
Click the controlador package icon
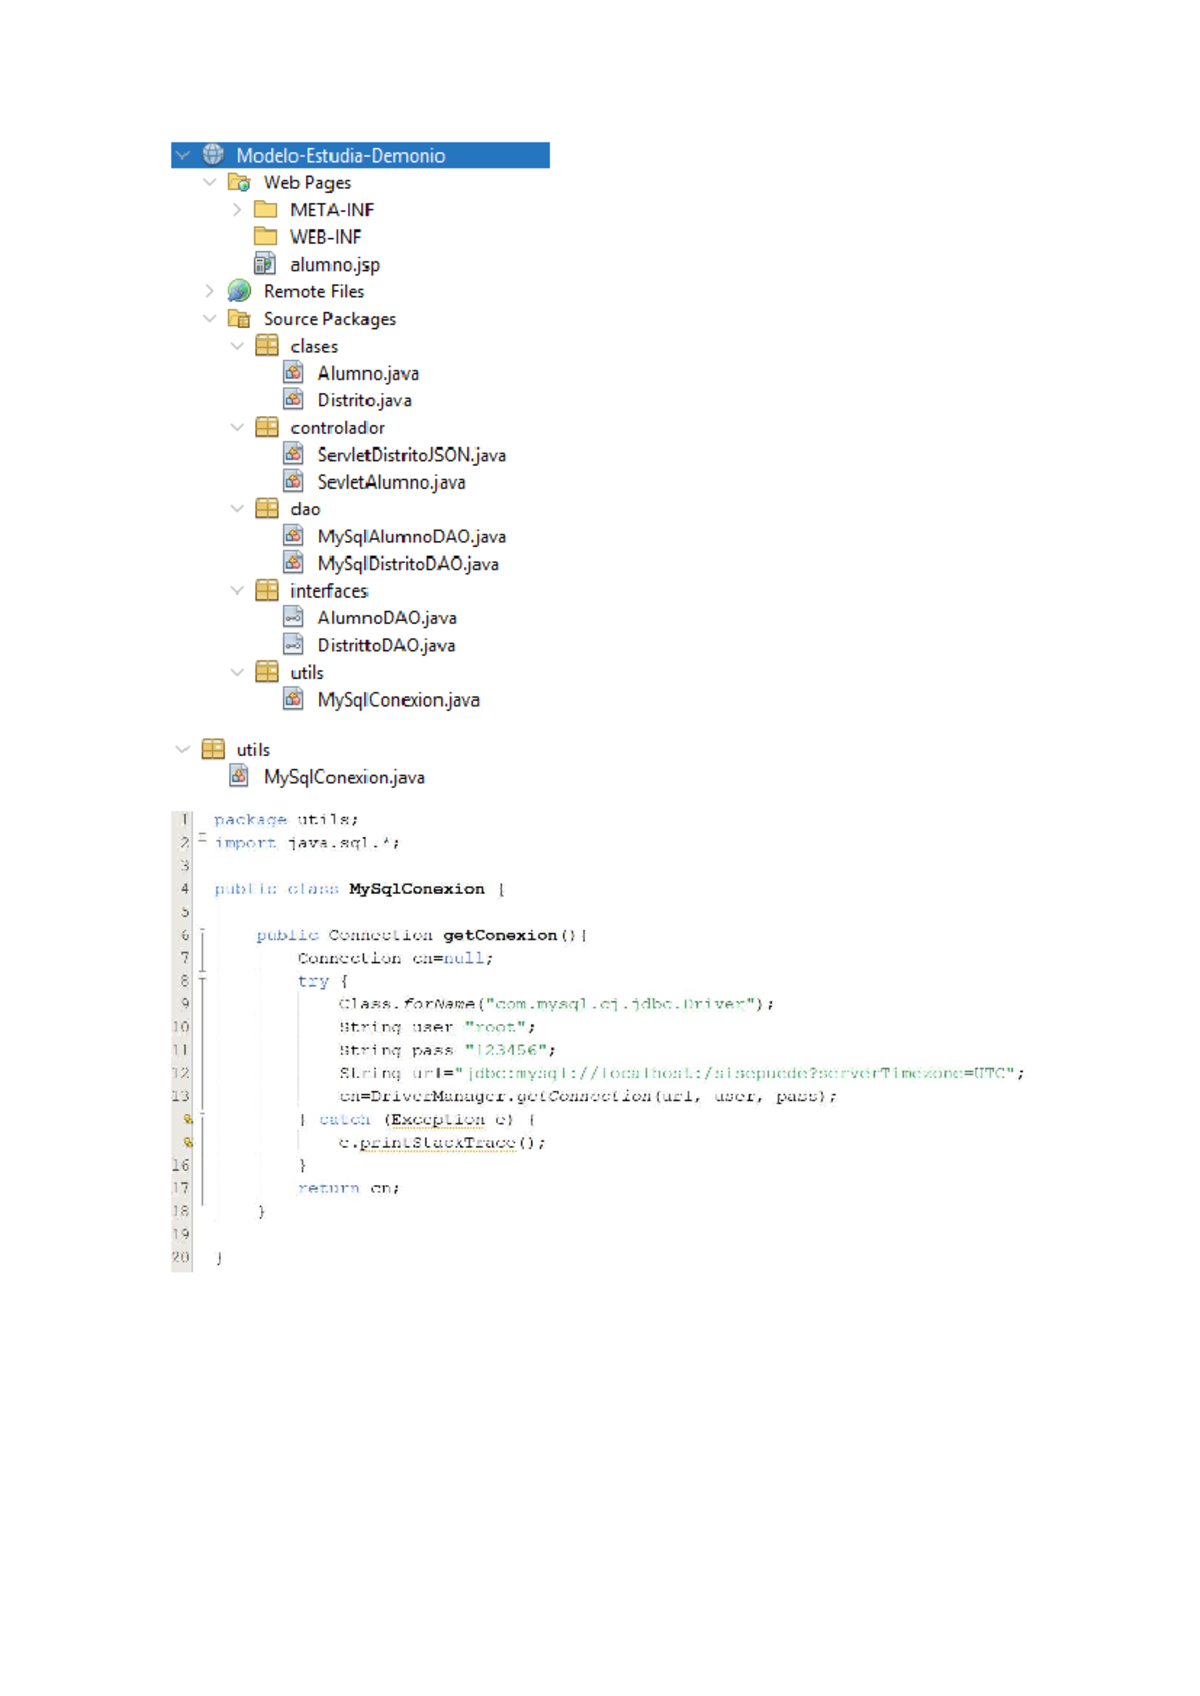point(267,427)
